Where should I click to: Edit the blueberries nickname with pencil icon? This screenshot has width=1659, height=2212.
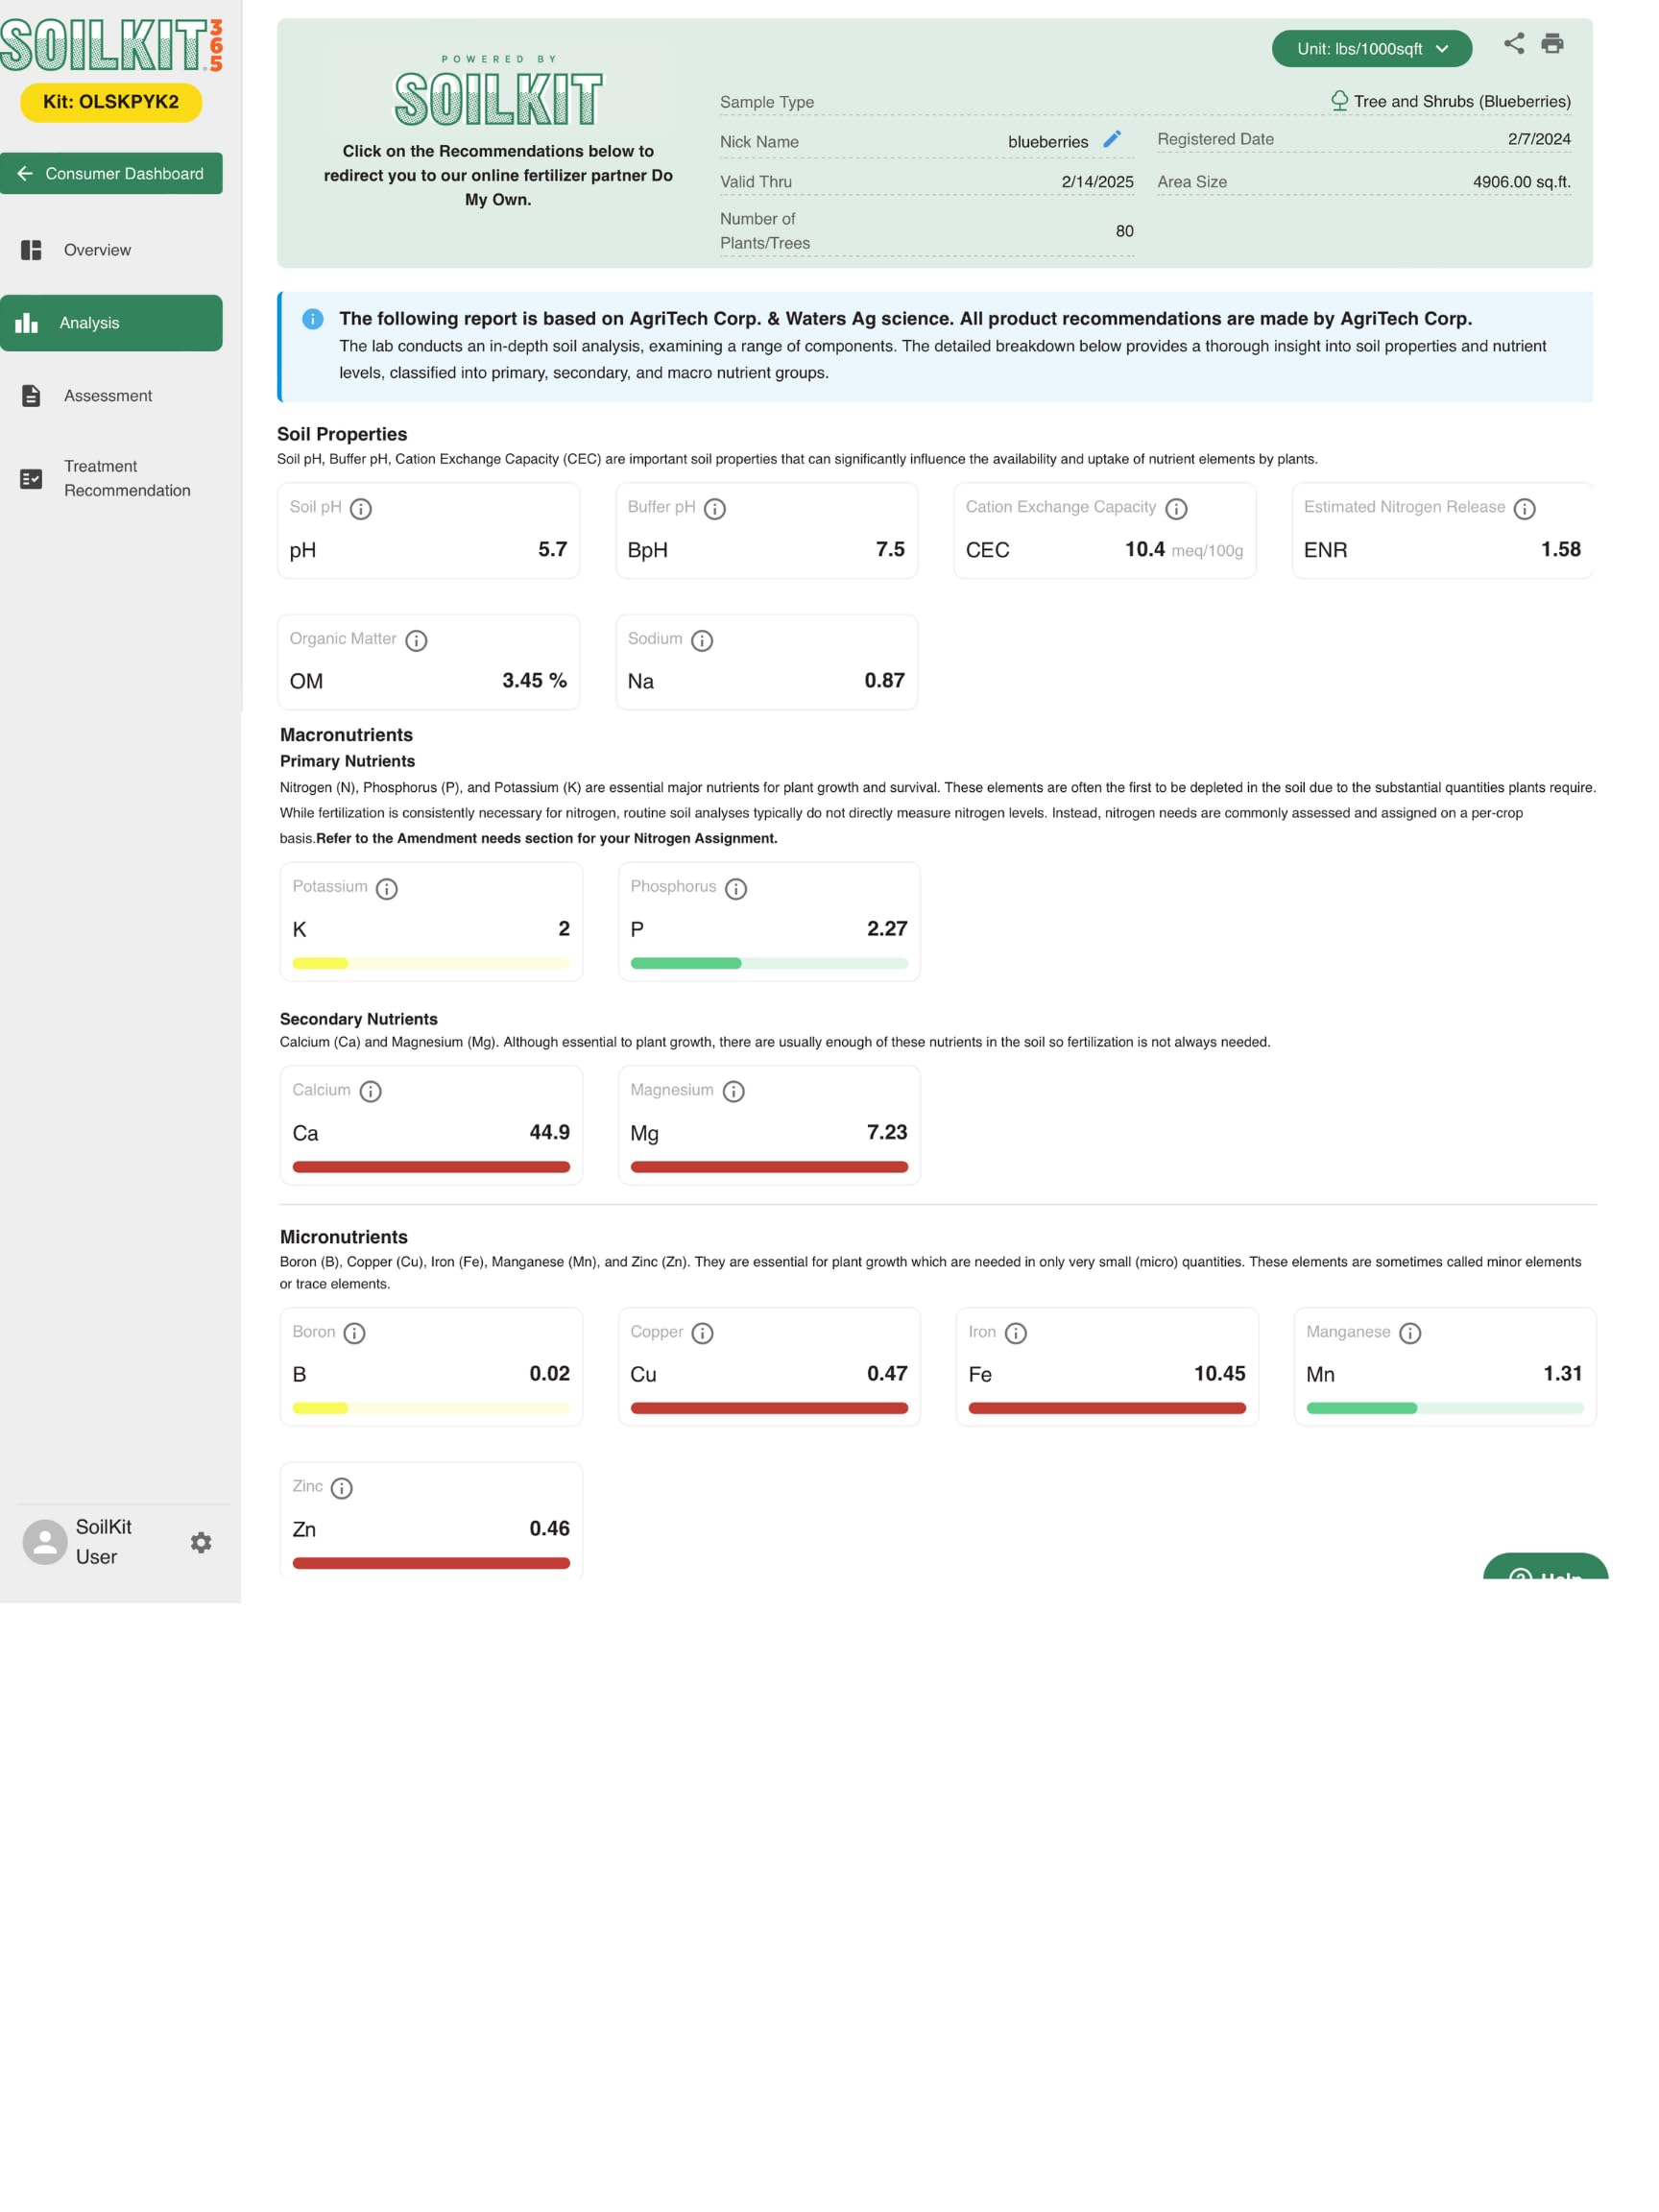click(x=1112, y=140)
